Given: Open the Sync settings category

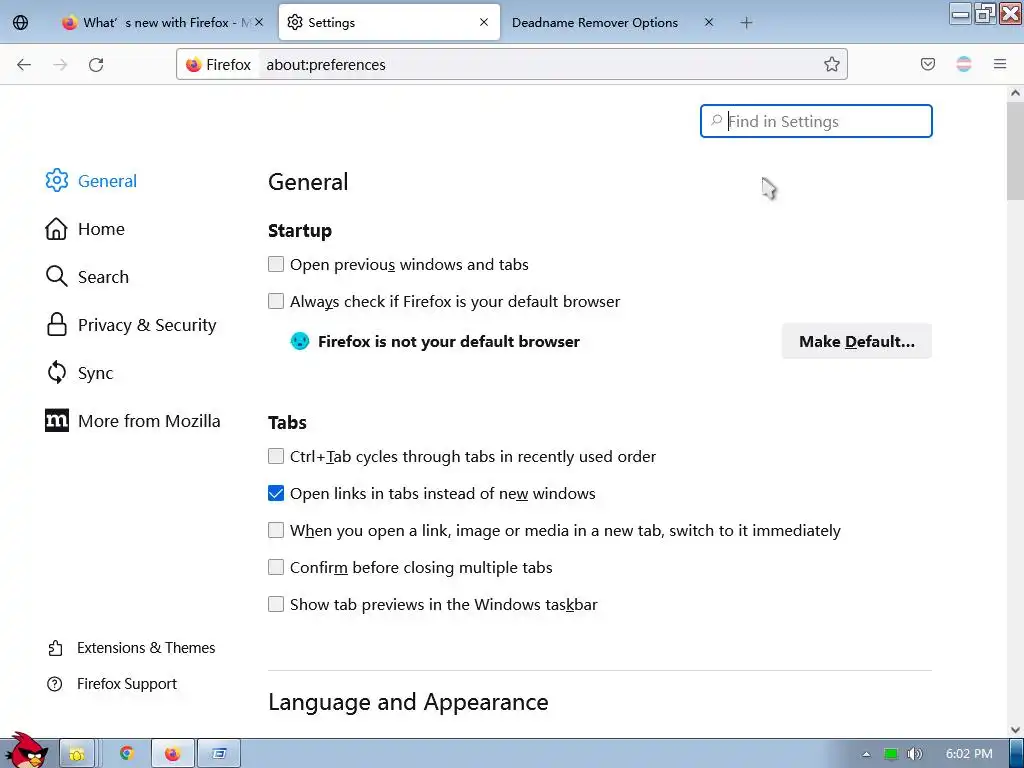Looking at the screenshot, I should 95,373.
